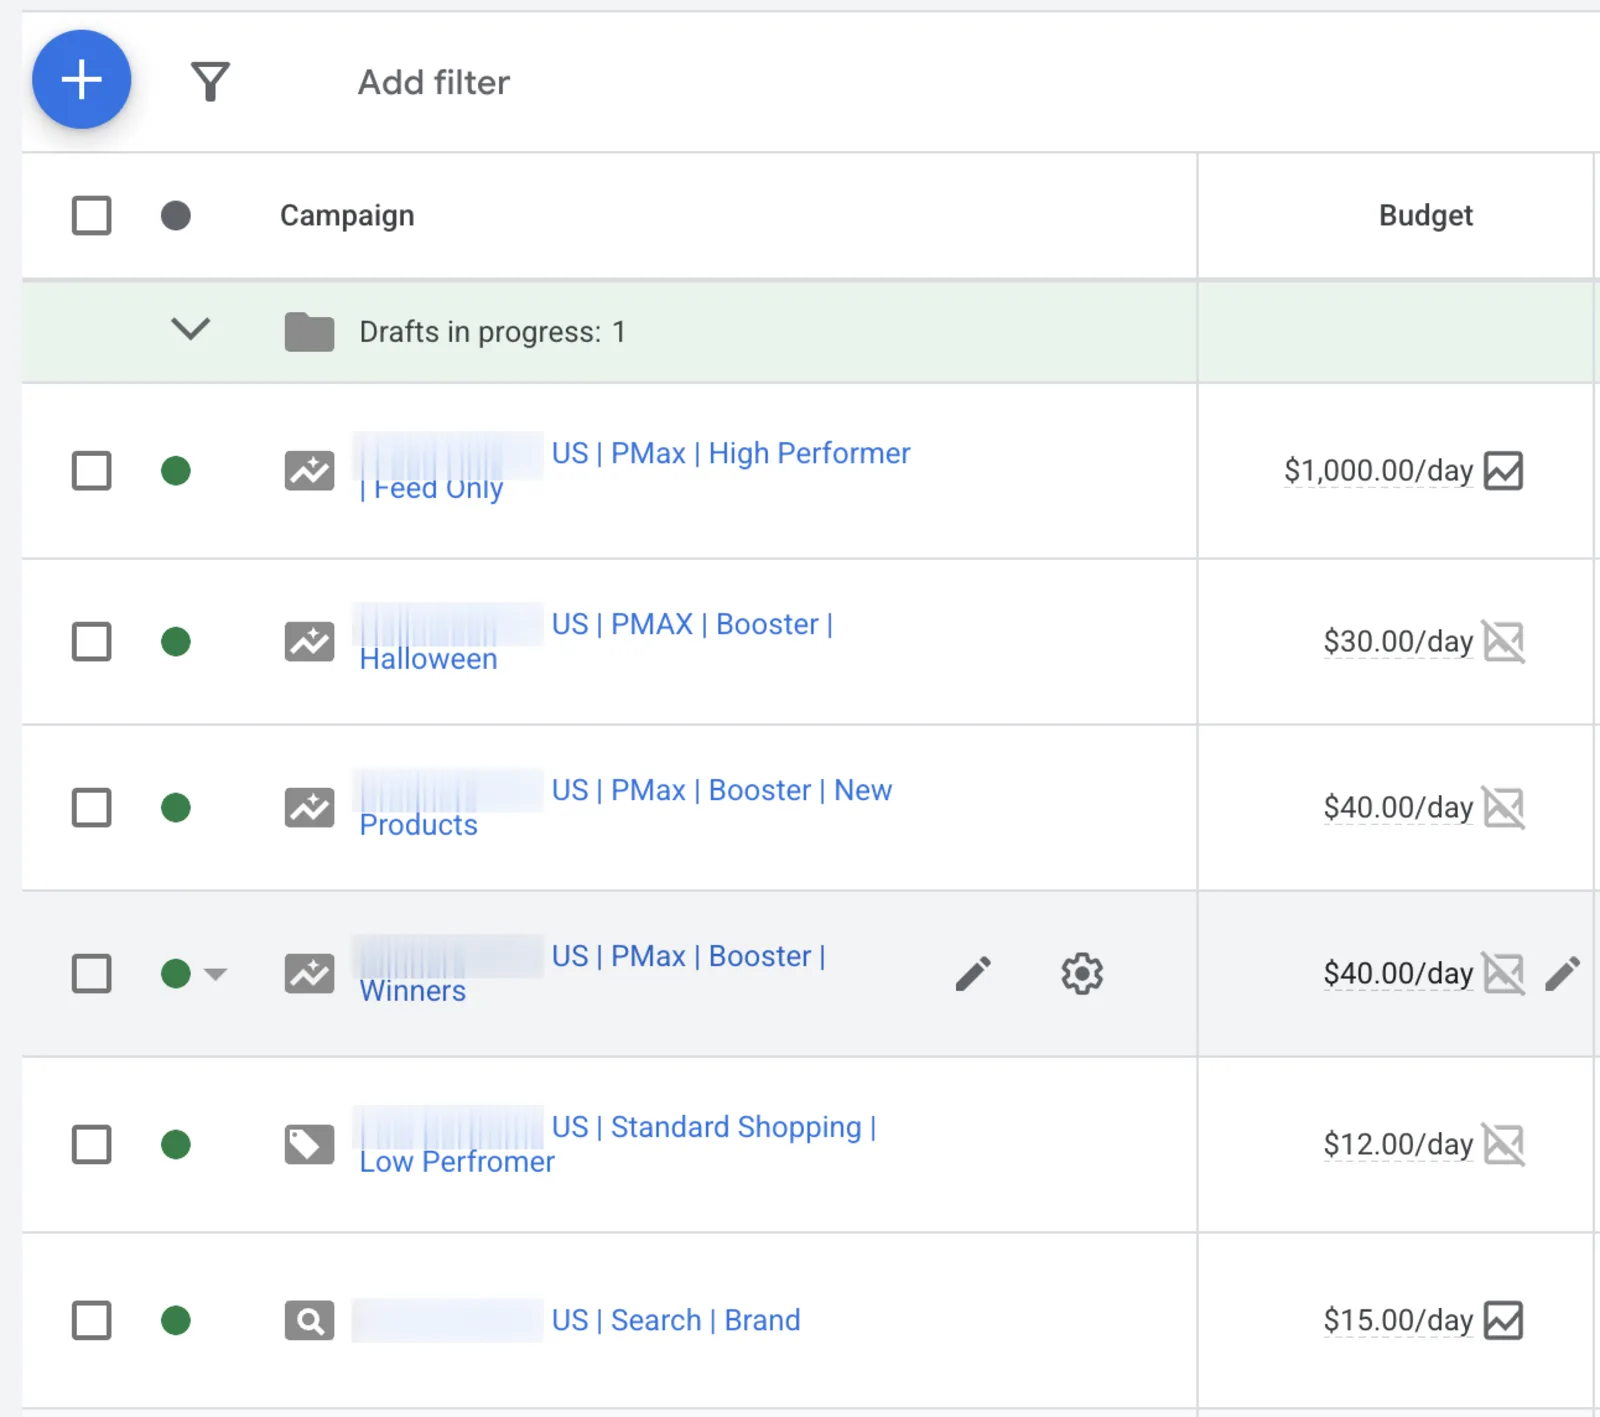Open the US | PMax | High Performer campaign link
The height and width of the screenshot is (1417, 1600).
[634, 470]
